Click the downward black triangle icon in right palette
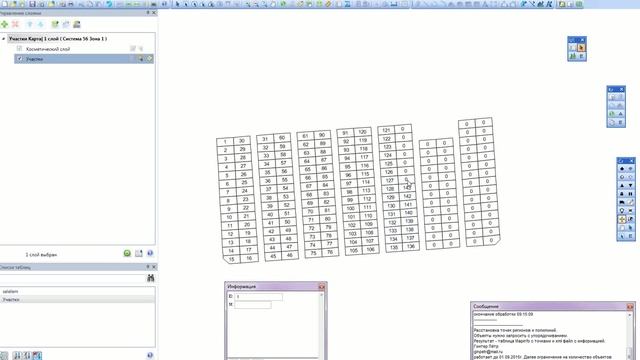The height and width of the screenshot is (360, 640). (631, 185)
